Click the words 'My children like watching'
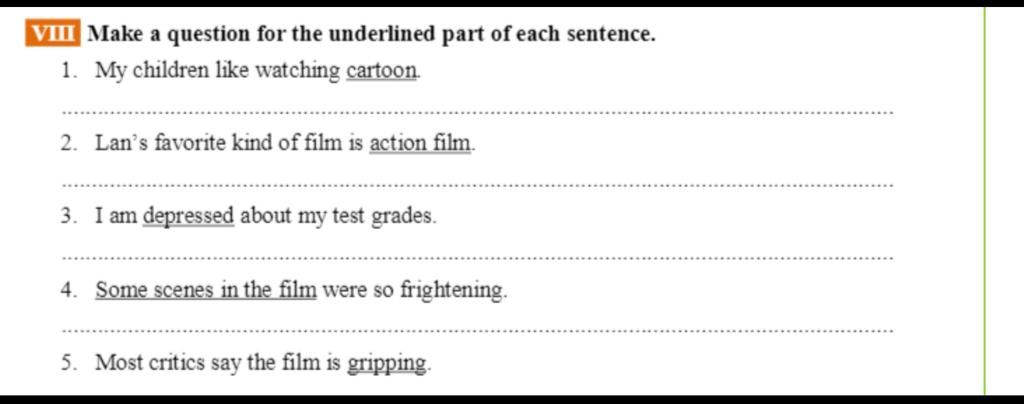This screenshot has height=404, width=1024. [218, 70]
